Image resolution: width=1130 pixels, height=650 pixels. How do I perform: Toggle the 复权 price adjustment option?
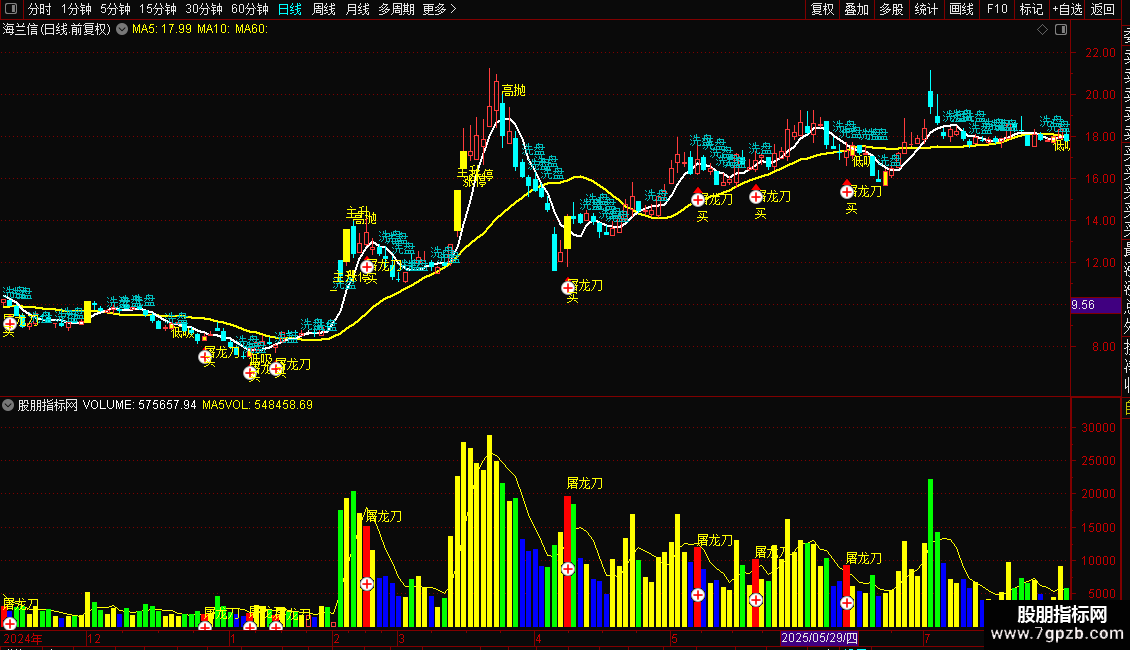[x=822, y=9]
